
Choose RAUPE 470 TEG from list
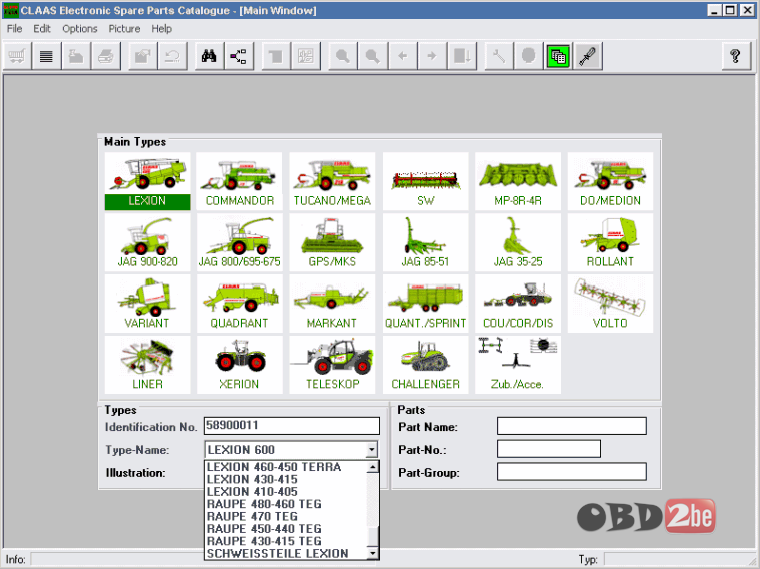coord(285,517)
